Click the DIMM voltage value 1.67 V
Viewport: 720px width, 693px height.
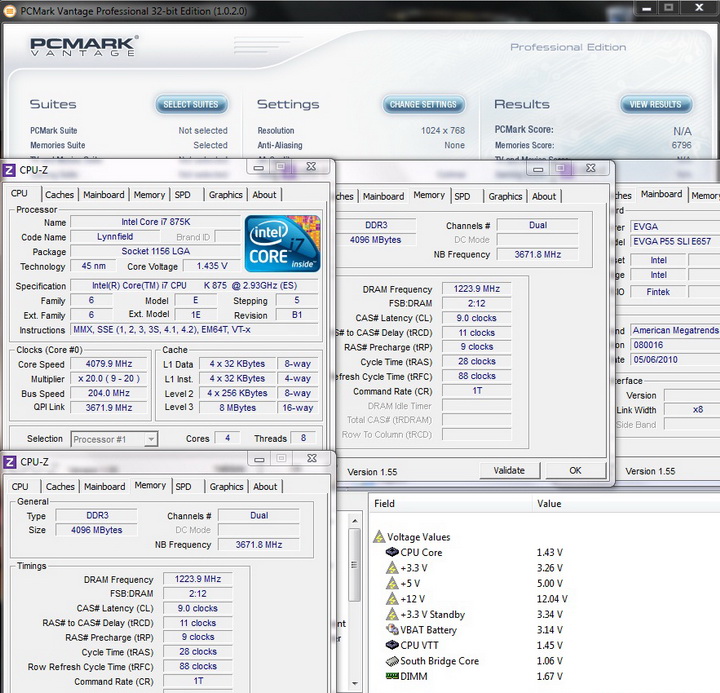(x=550, y=676)
